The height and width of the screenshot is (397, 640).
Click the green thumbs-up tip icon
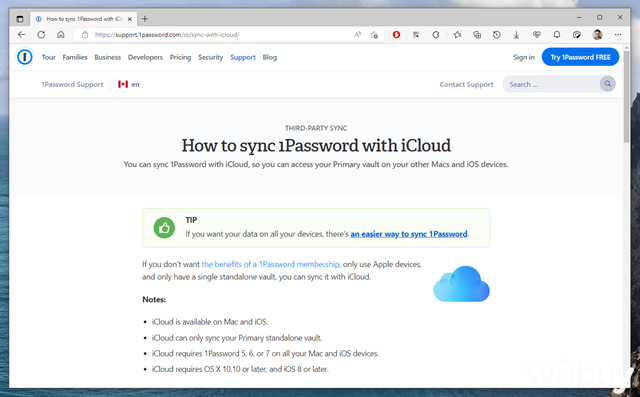click(164, 228)
